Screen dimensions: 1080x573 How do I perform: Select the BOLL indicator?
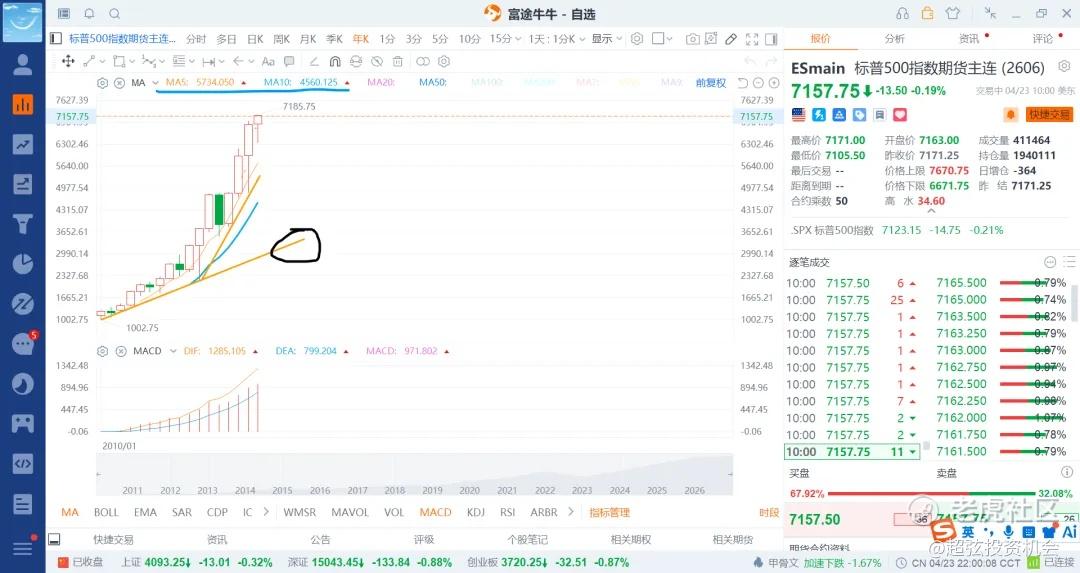pos(106,512)
